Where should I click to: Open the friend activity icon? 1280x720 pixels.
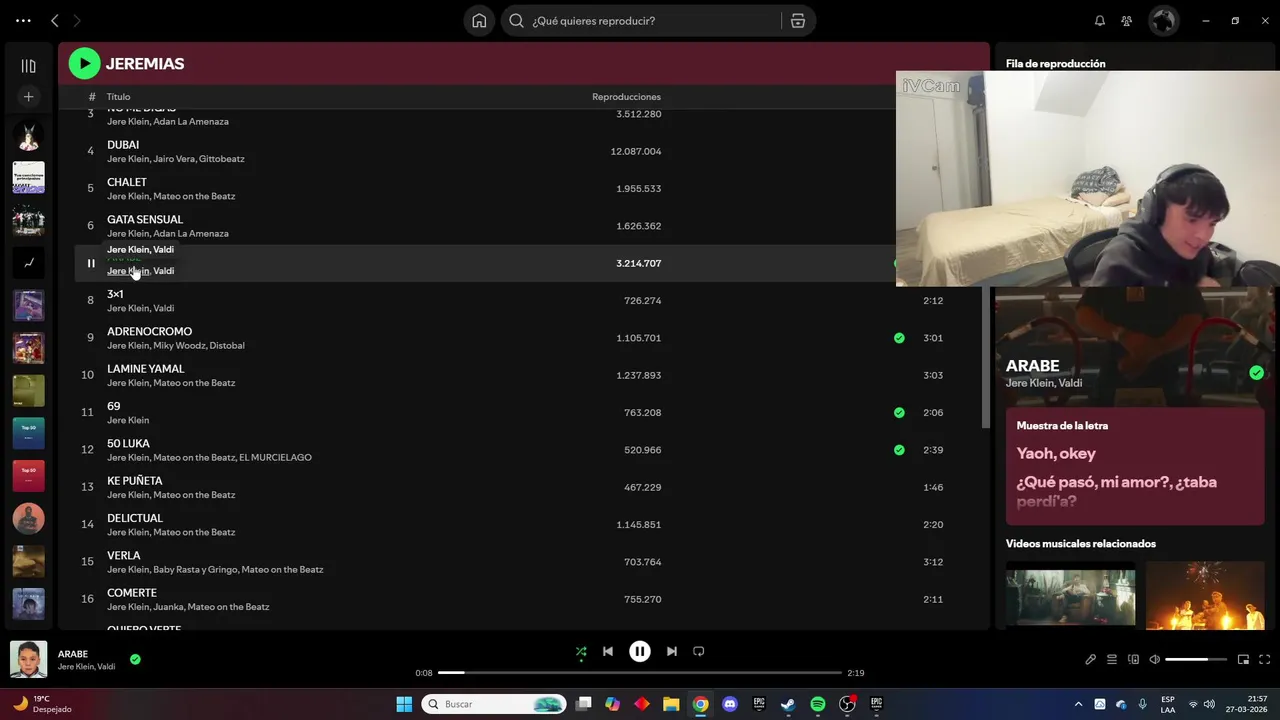(1127, 21)
